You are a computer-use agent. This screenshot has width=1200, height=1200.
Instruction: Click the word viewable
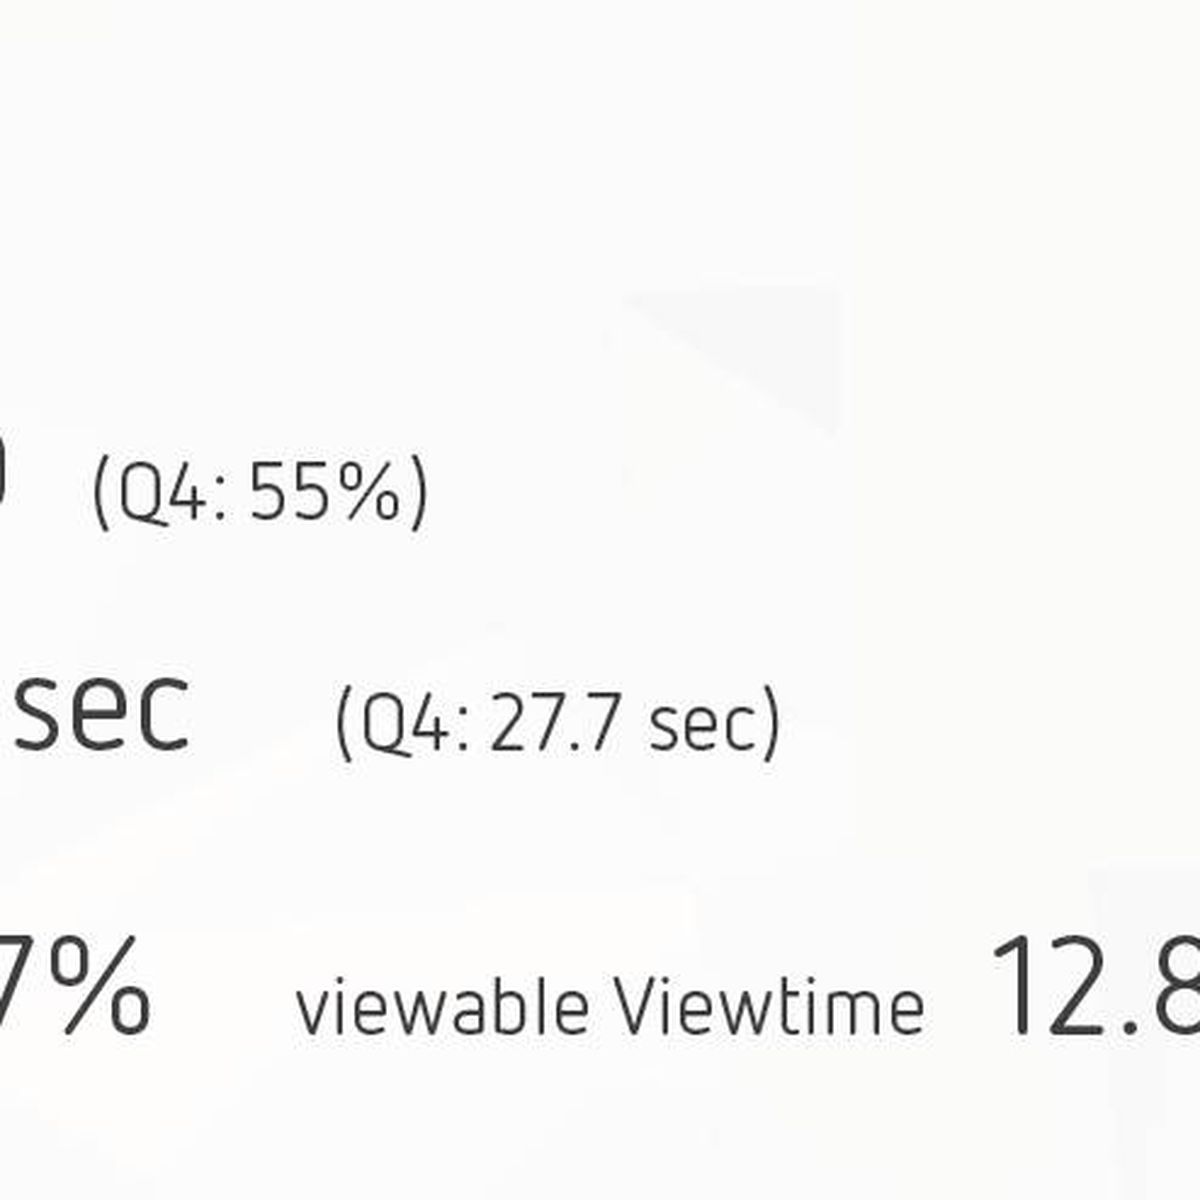click(441, 1006)
